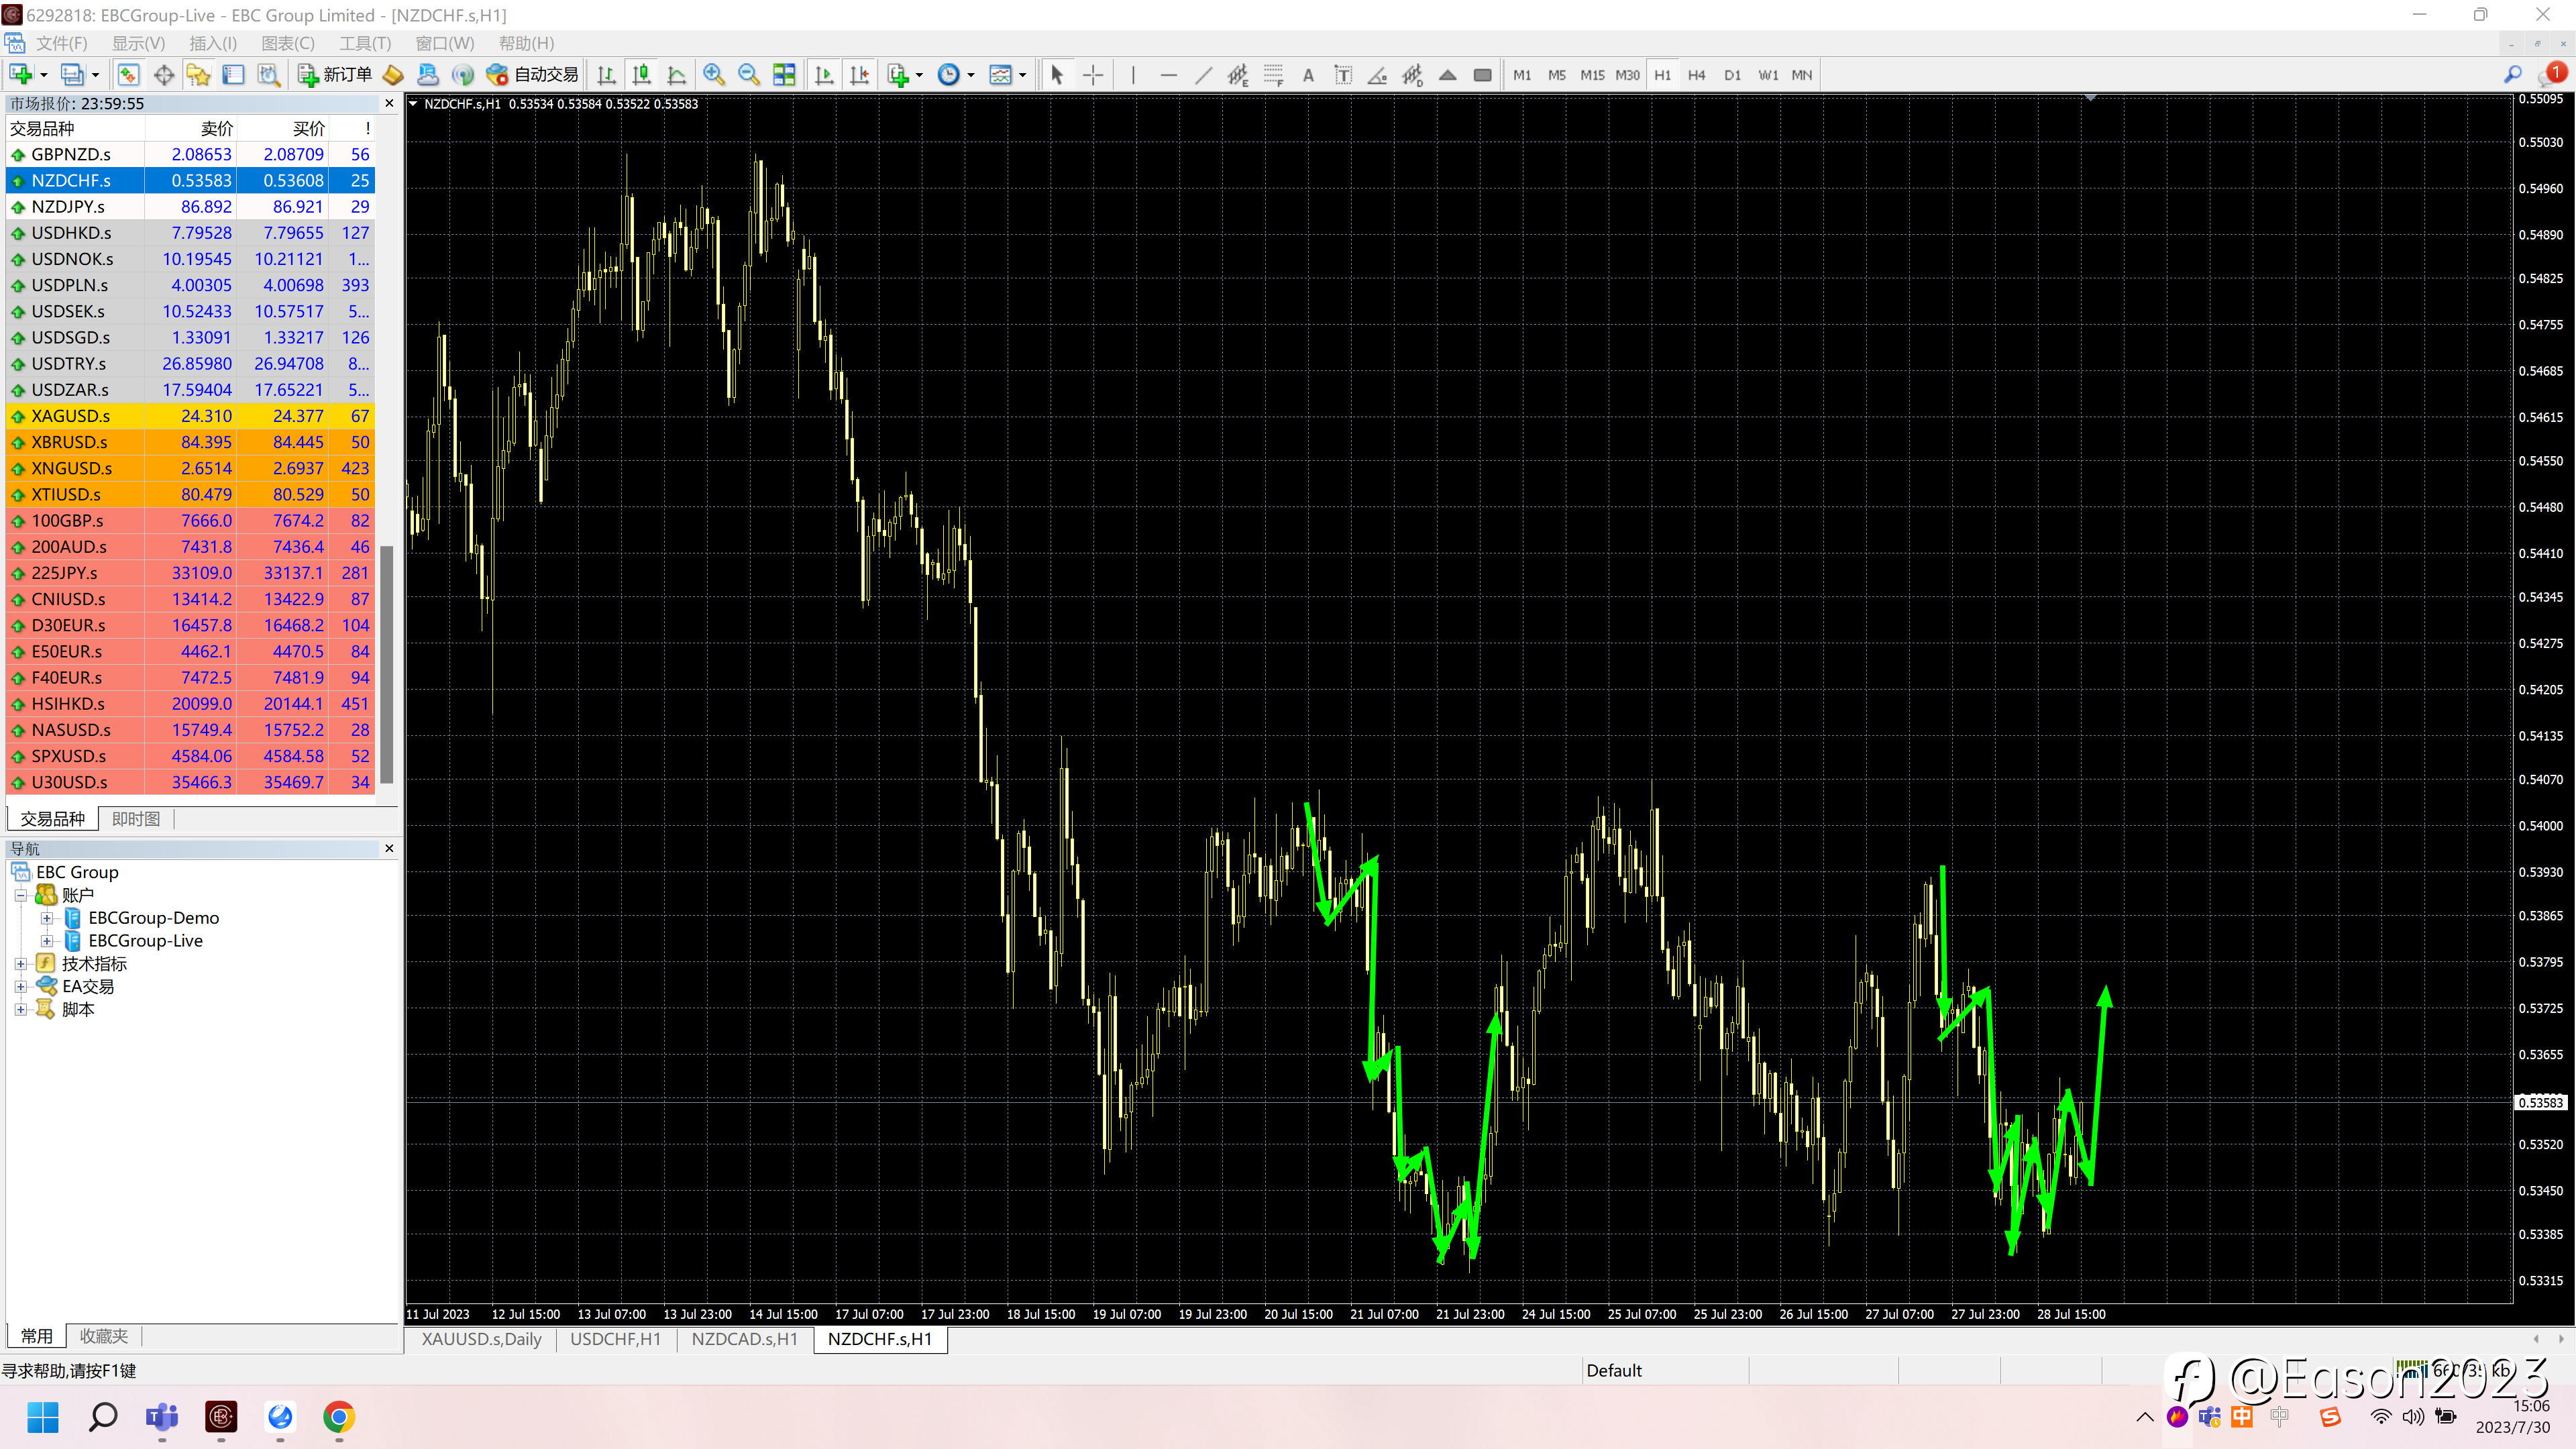Select the Horizontal Line tool
The image size is (2576, 1449).
tap(1168, 75)
